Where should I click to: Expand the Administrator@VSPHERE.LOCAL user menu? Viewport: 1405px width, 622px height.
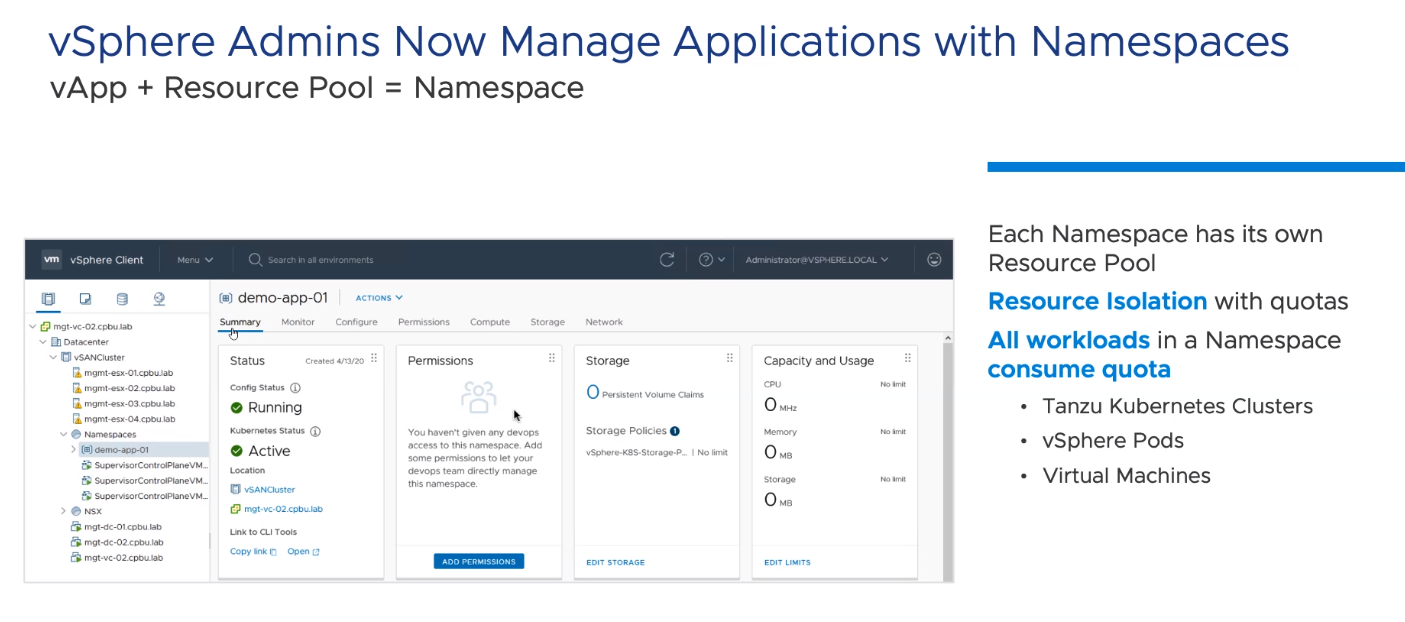coord(817,260)
